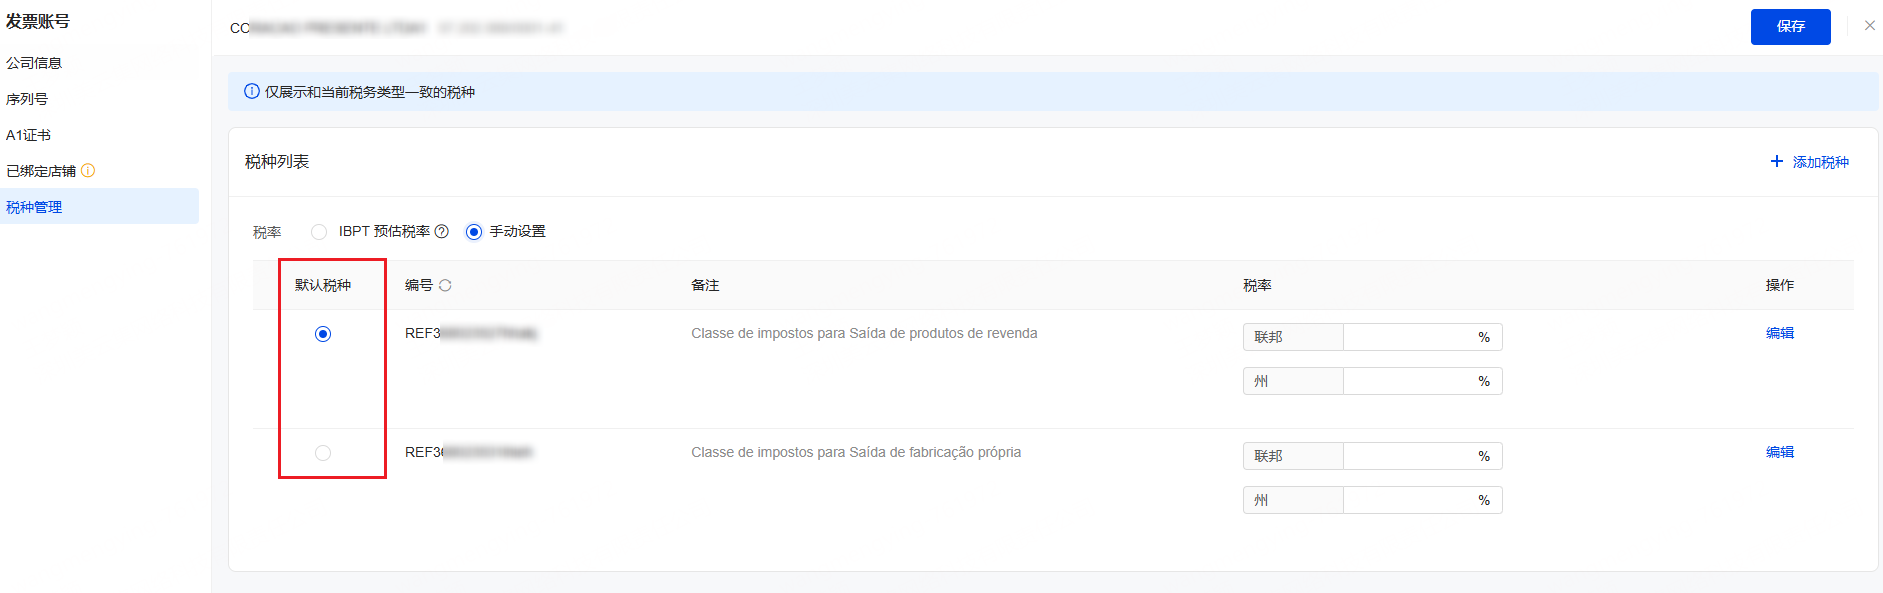Image resolution: width=1883 pixels, height=593 pixels.
Task: Click the 添加税种 link
Action: tap(1820, 162)
